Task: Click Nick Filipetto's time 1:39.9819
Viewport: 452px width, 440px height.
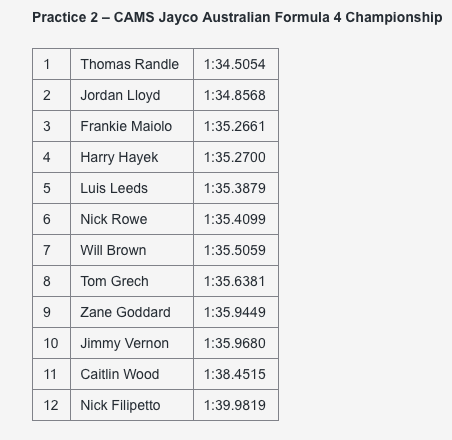Action: pos(236,405)
